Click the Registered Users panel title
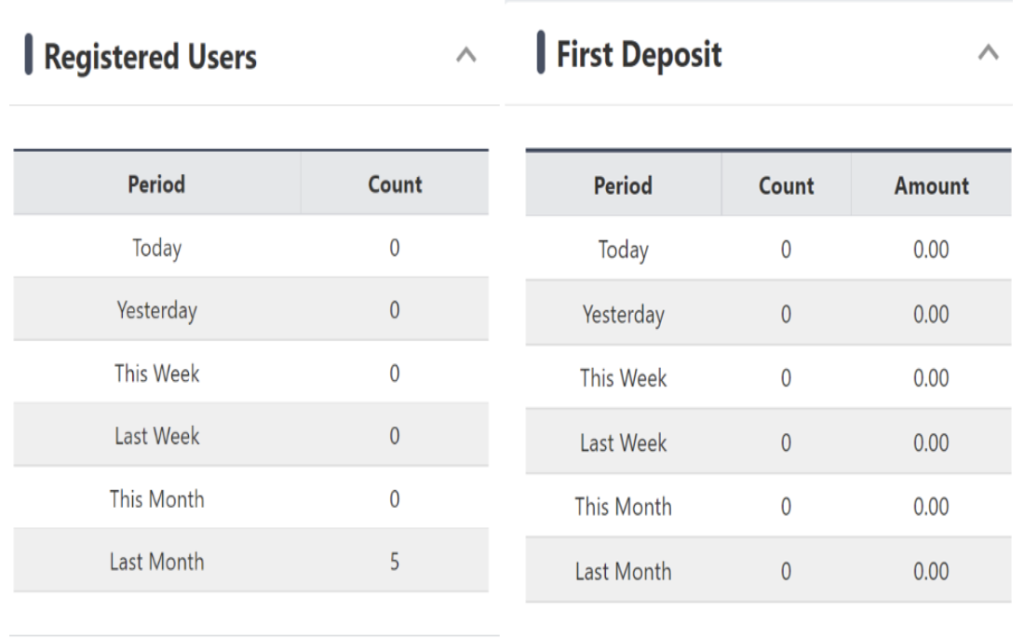This screenshot has height=639, width=1024. tap(150, 57)
